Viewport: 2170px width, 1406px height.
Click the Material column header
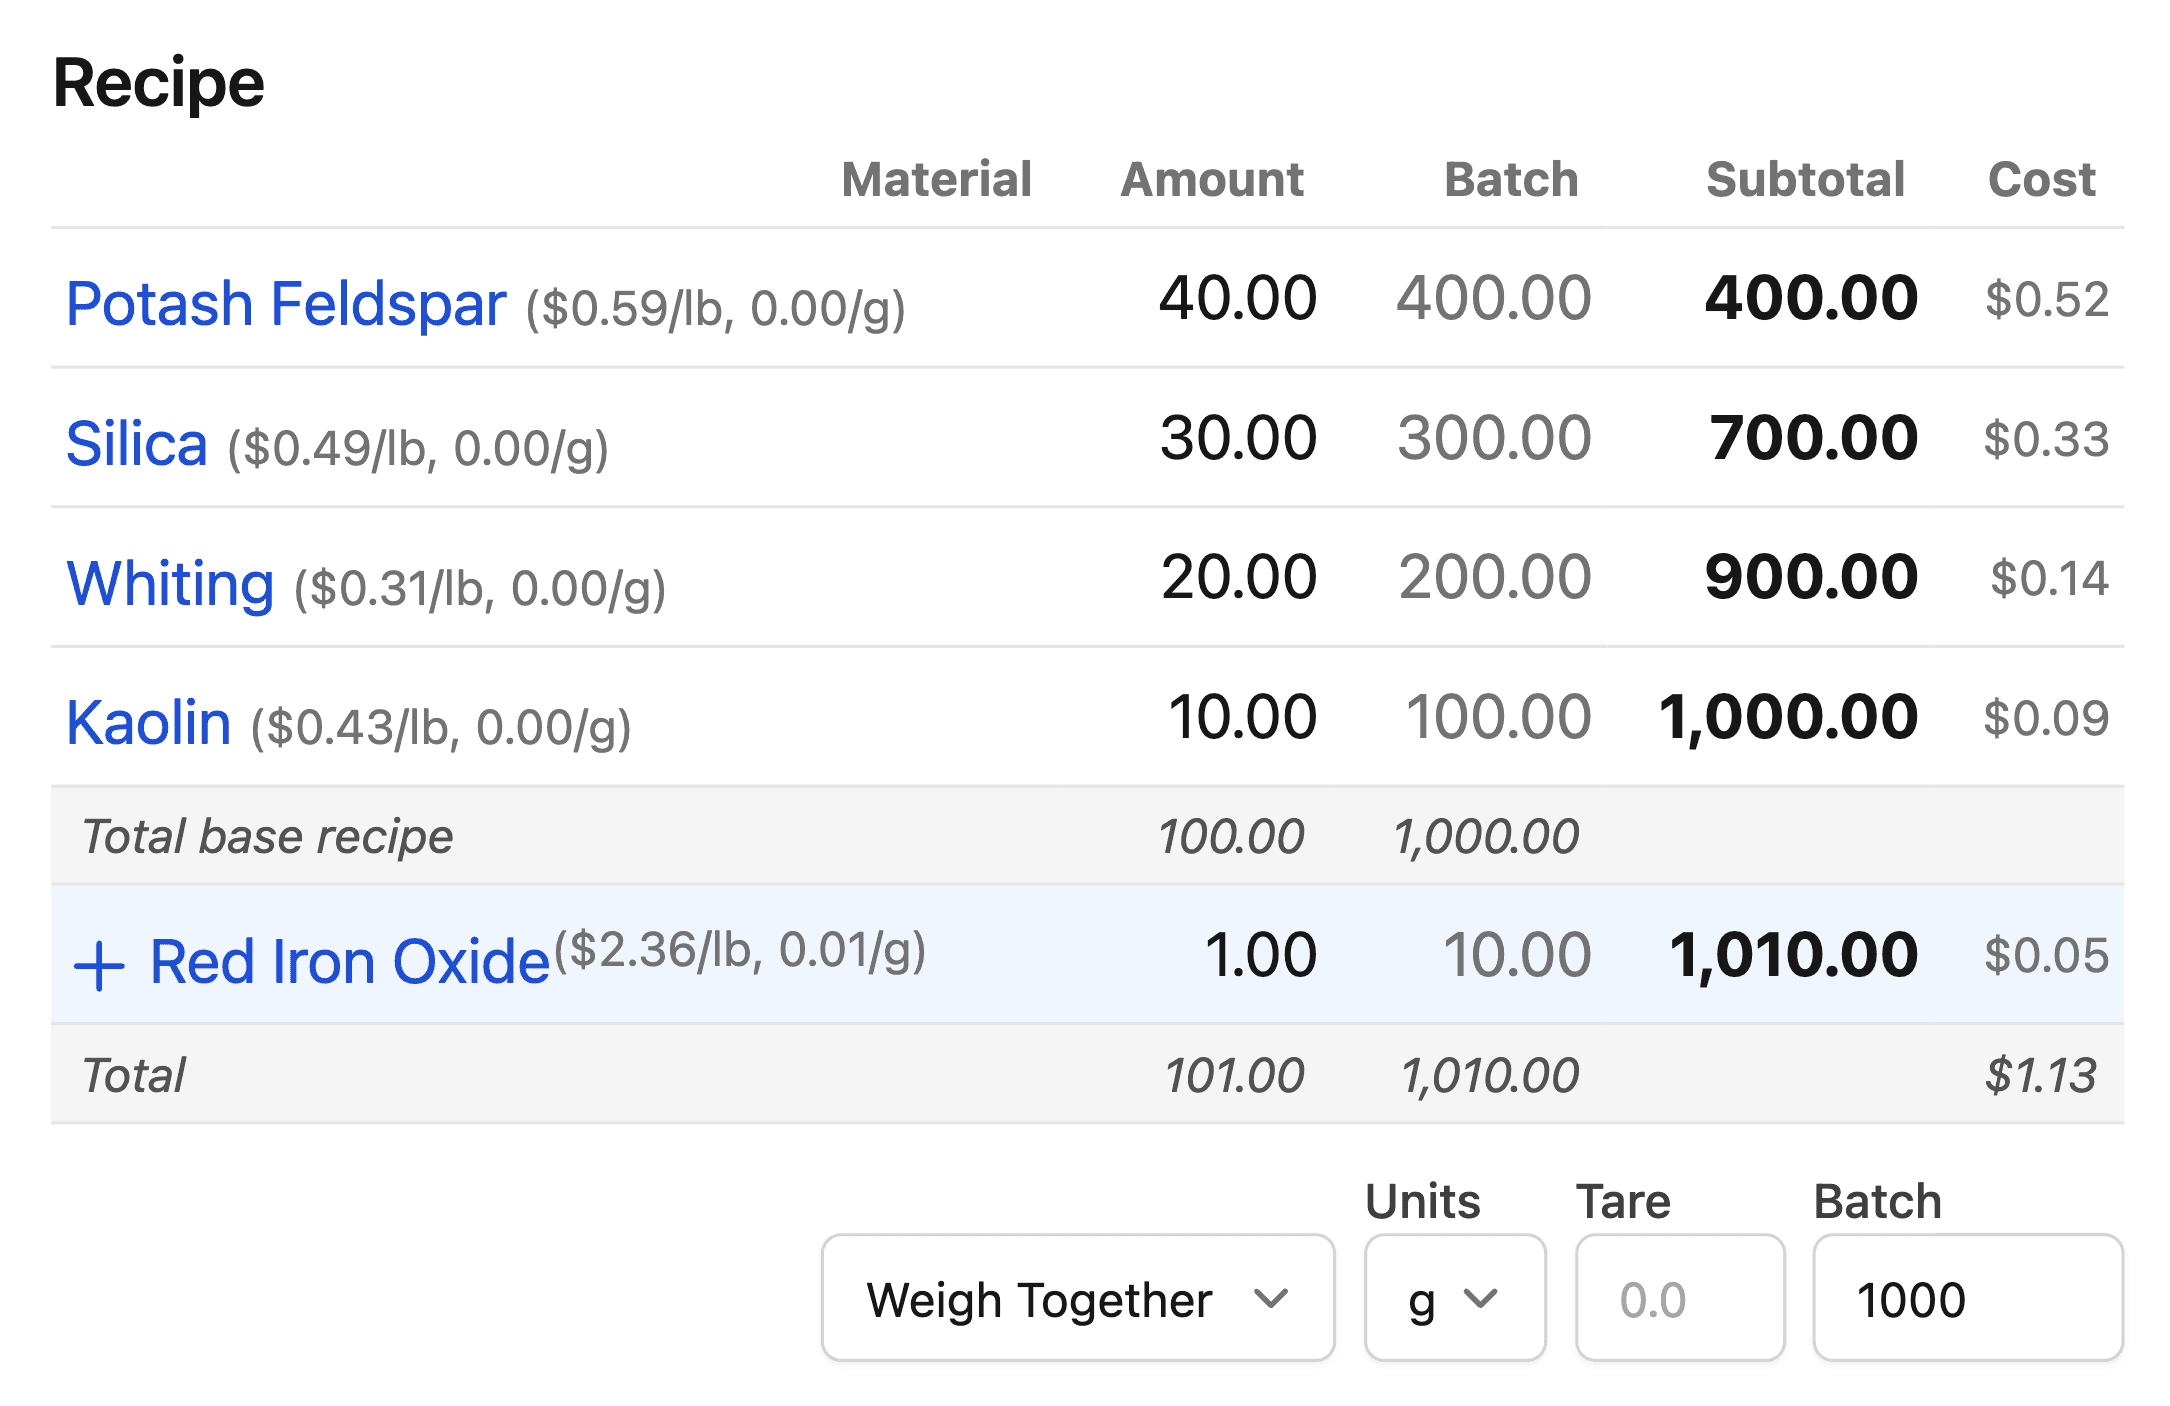(936, 180)
